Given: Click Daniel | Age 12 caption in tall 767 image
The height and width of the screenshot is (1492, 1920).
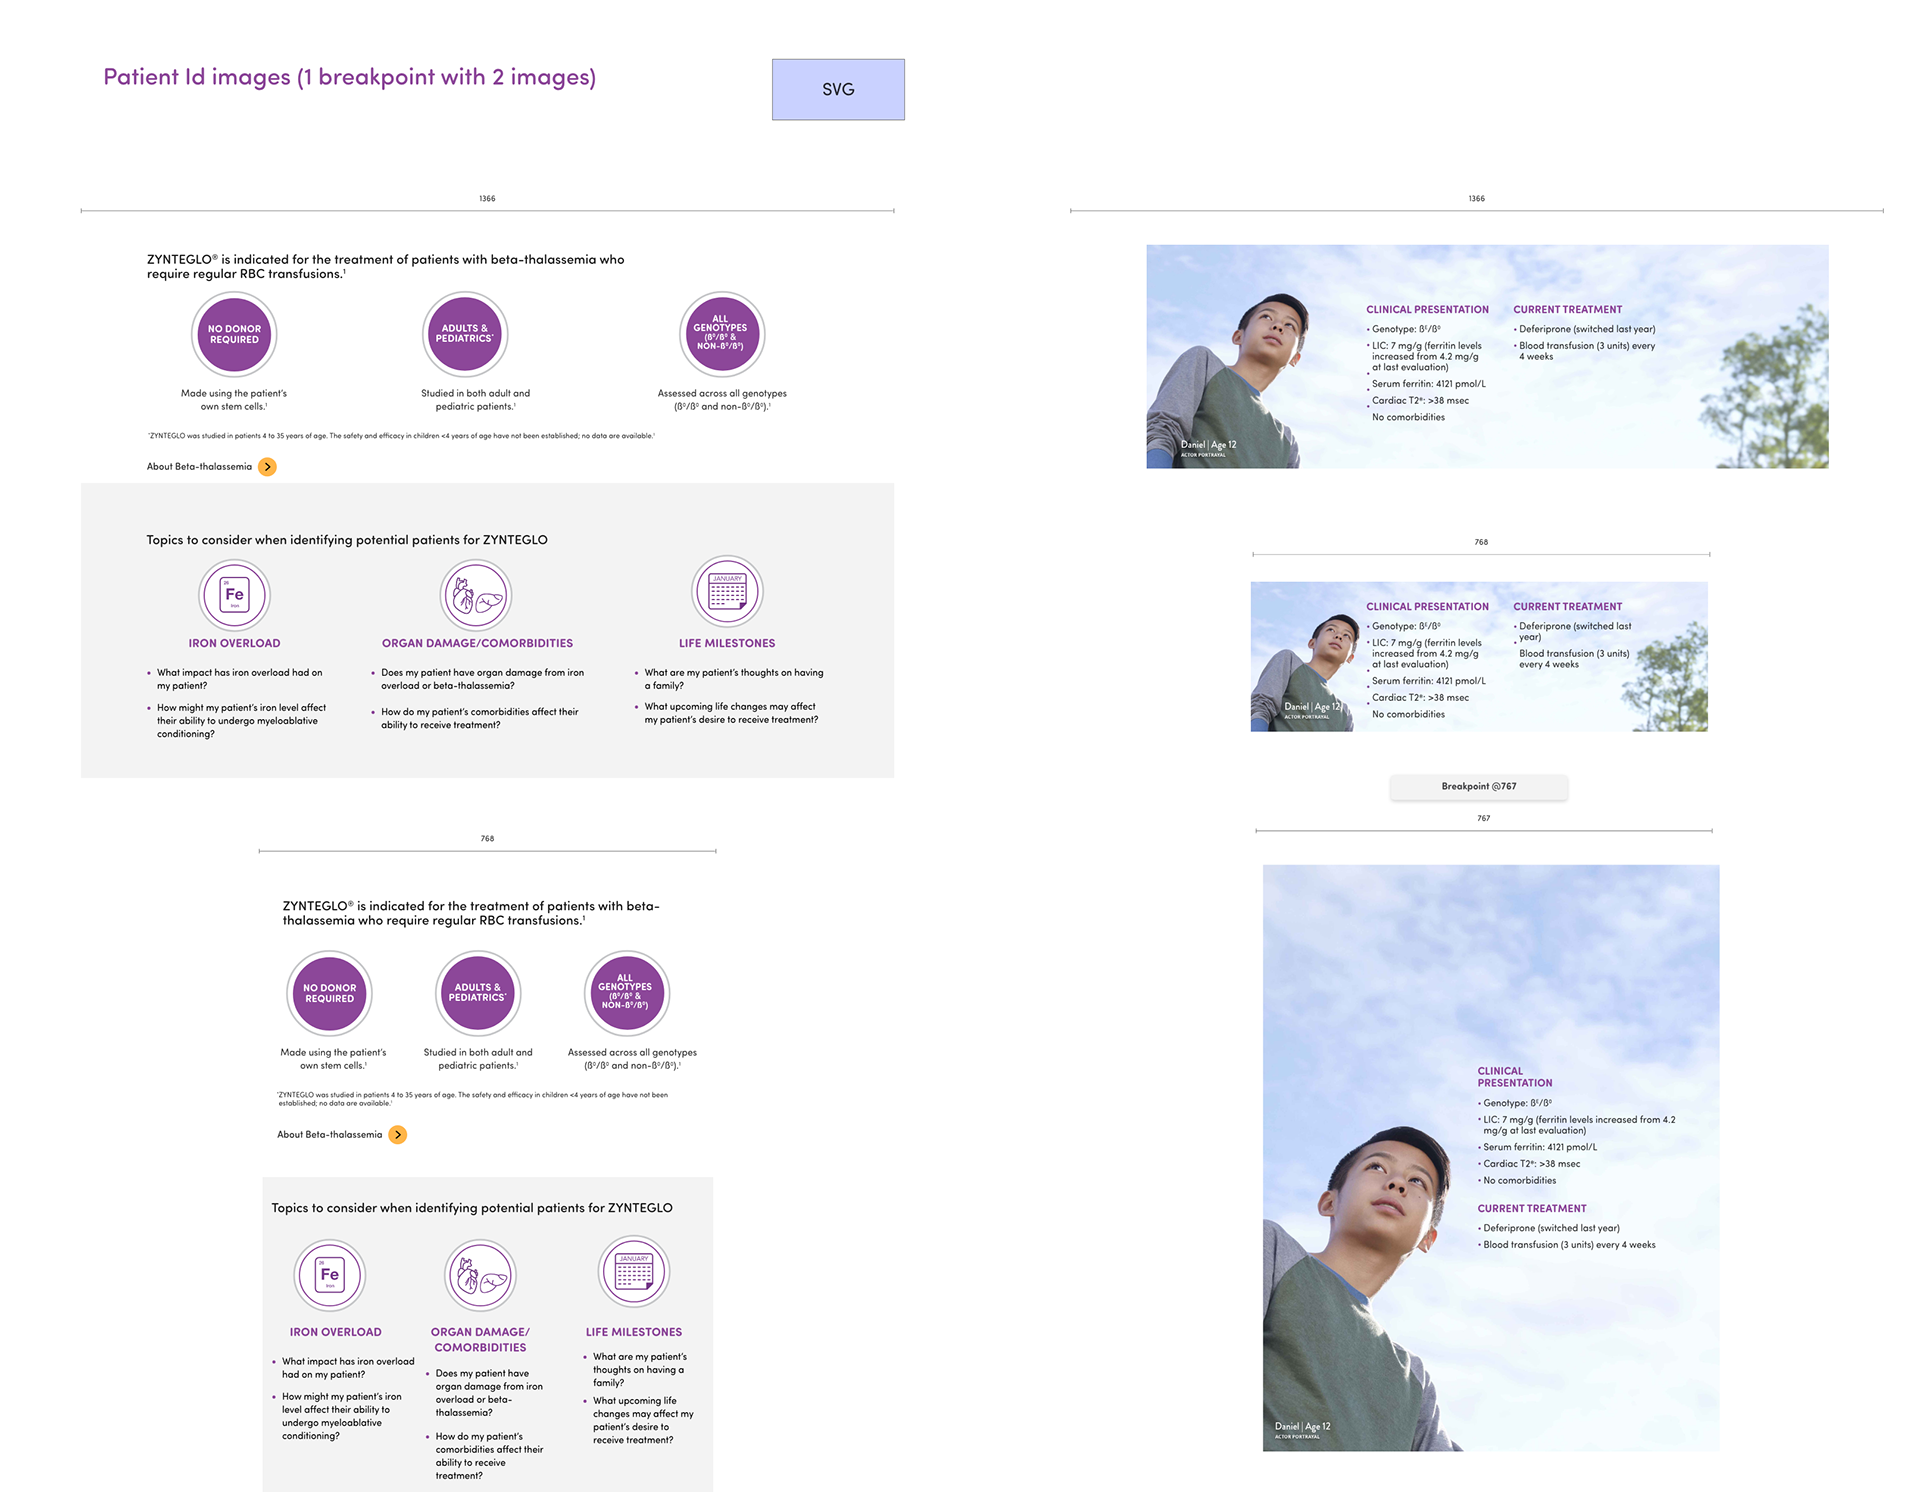Looking at the screenshot, I should click(1302, 1427).
